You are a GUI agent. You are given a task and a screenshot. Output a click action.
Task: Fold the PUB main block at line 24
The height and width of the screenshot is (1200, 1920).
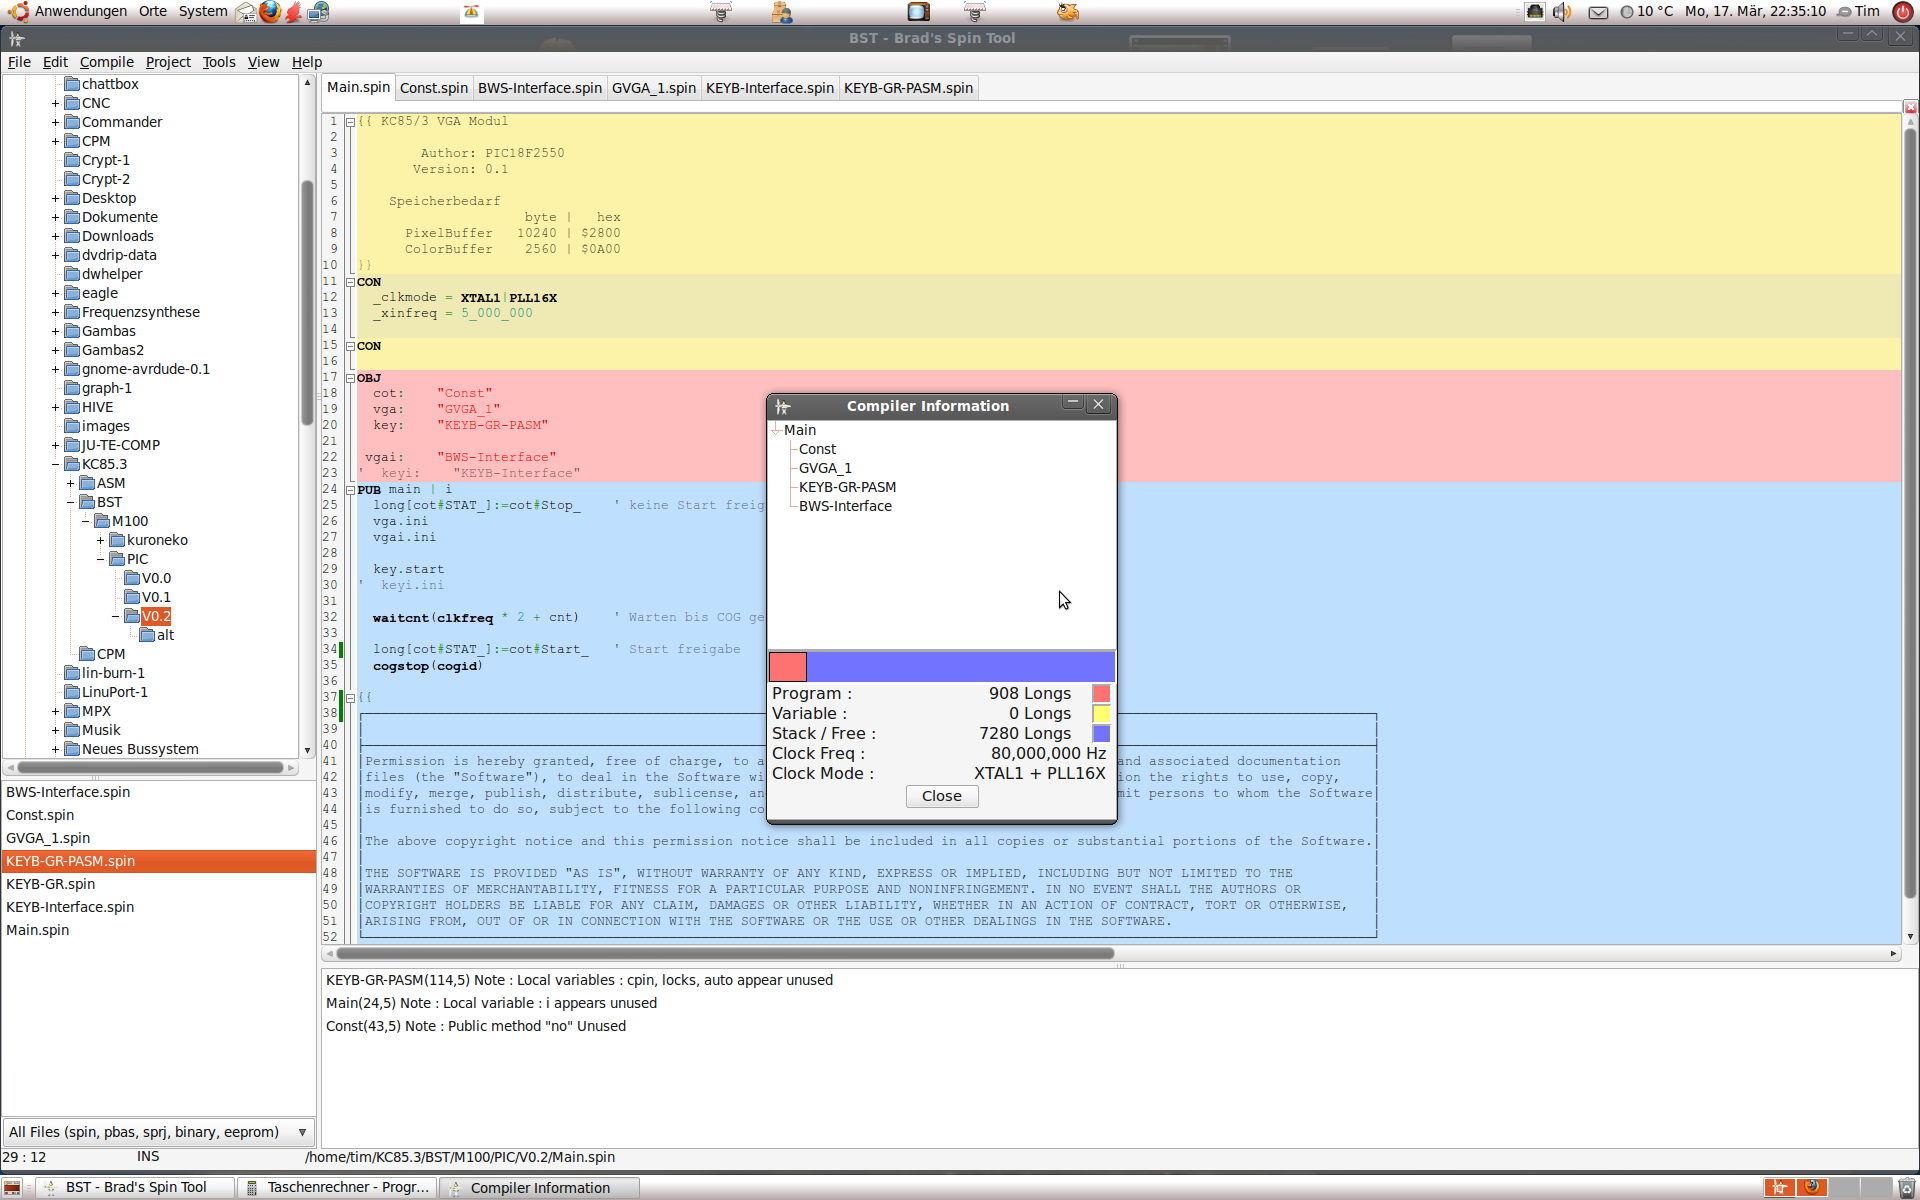pyautogui.click(x=350, y=490)
